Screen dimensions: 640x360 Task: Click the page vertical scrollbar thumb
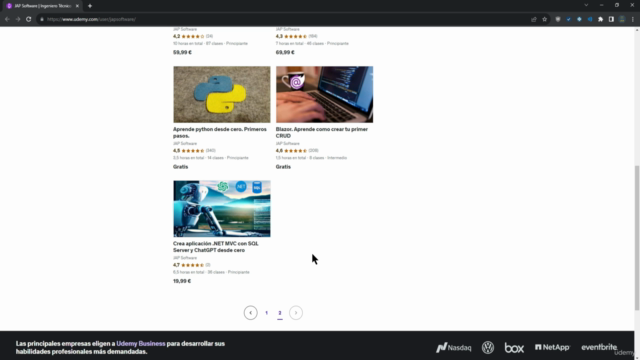click(x=637, y=238)
